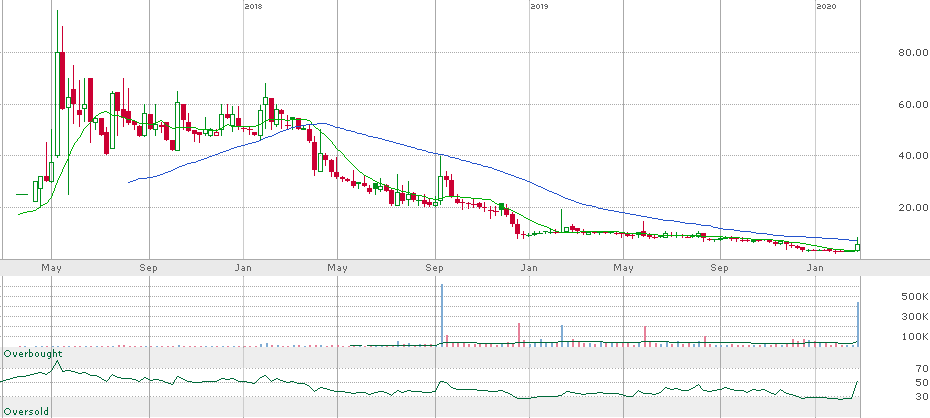Click the Jan month label beneath the 2020 marker
The image size is (930, 418).
click(817, 268)
